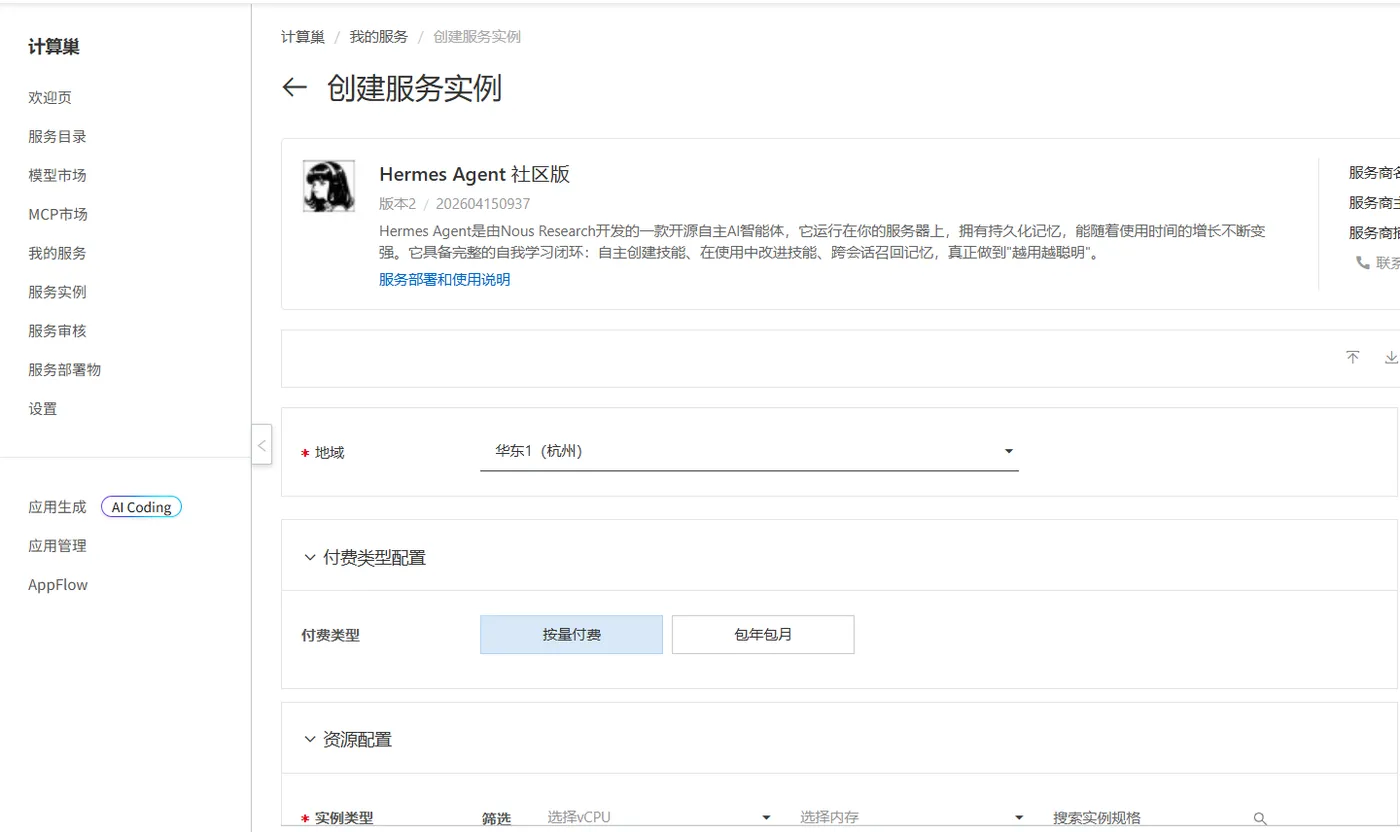Open the 地域 region dropdown

coord(749,452)
